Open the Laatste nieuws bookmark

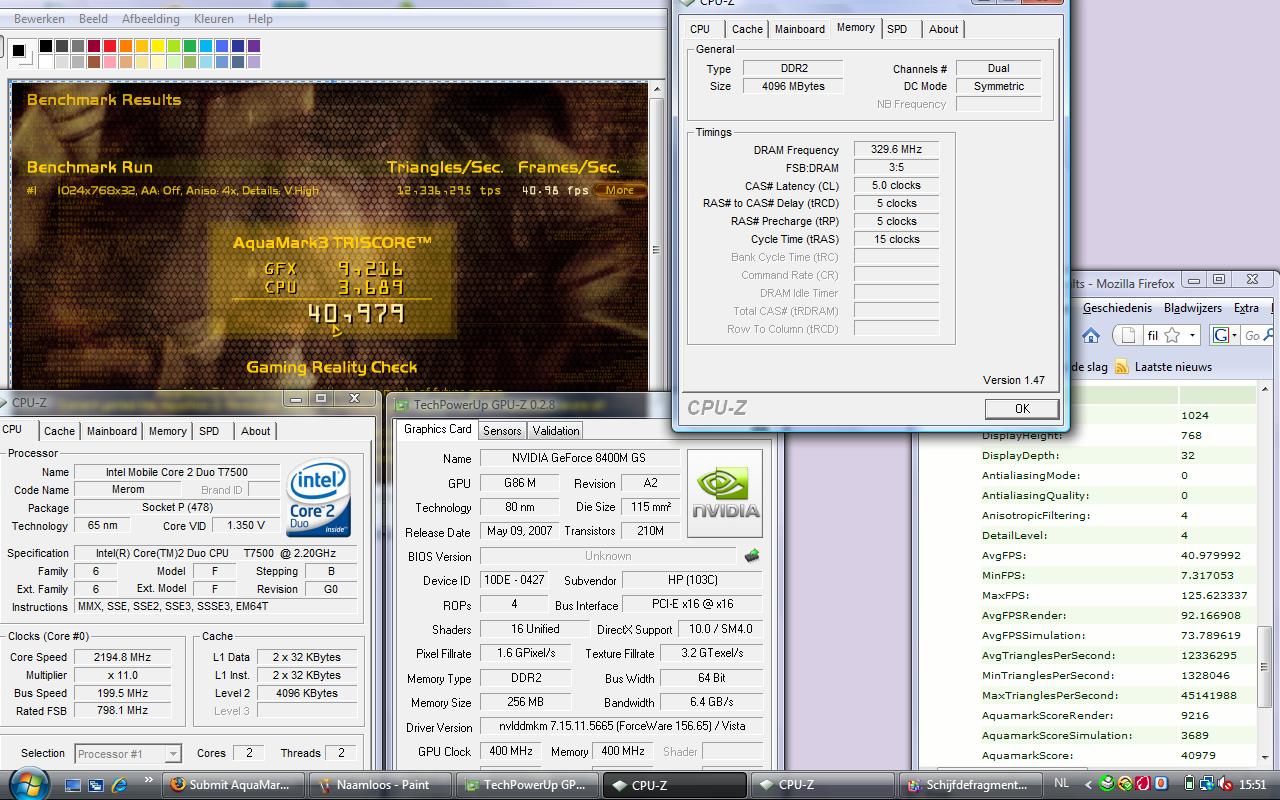pos(1173,367)
